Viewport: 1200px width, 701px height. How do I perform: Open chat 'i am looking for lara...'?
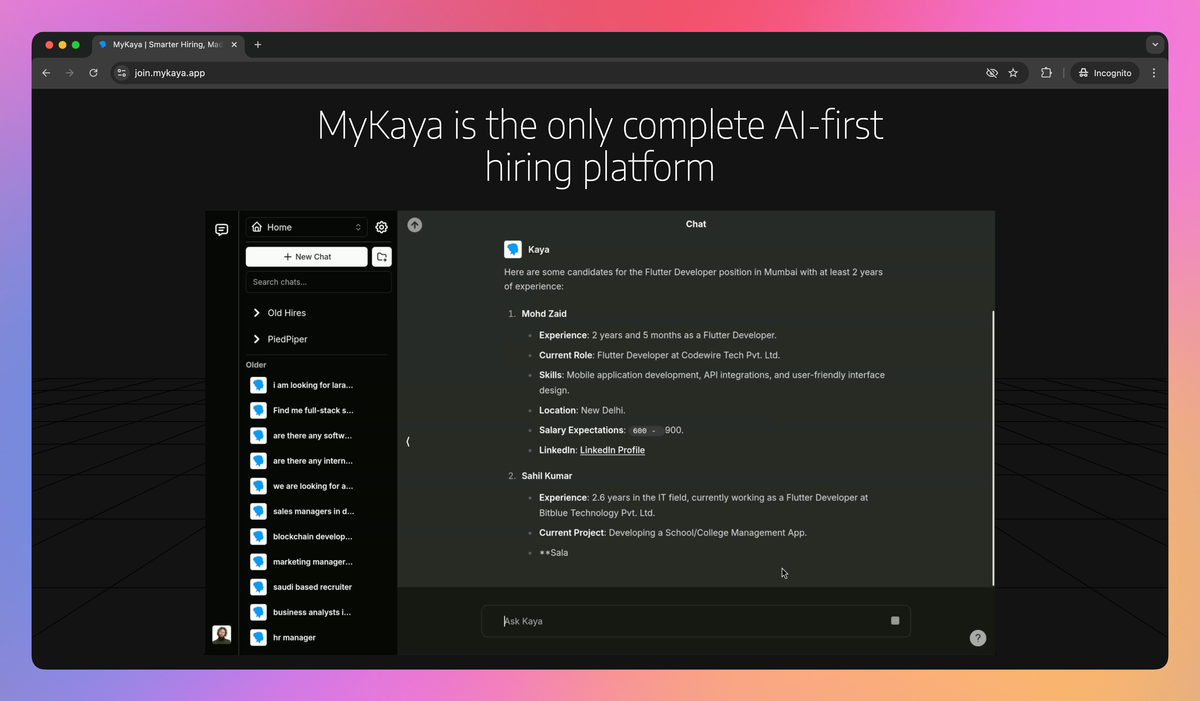click(313, 385)
